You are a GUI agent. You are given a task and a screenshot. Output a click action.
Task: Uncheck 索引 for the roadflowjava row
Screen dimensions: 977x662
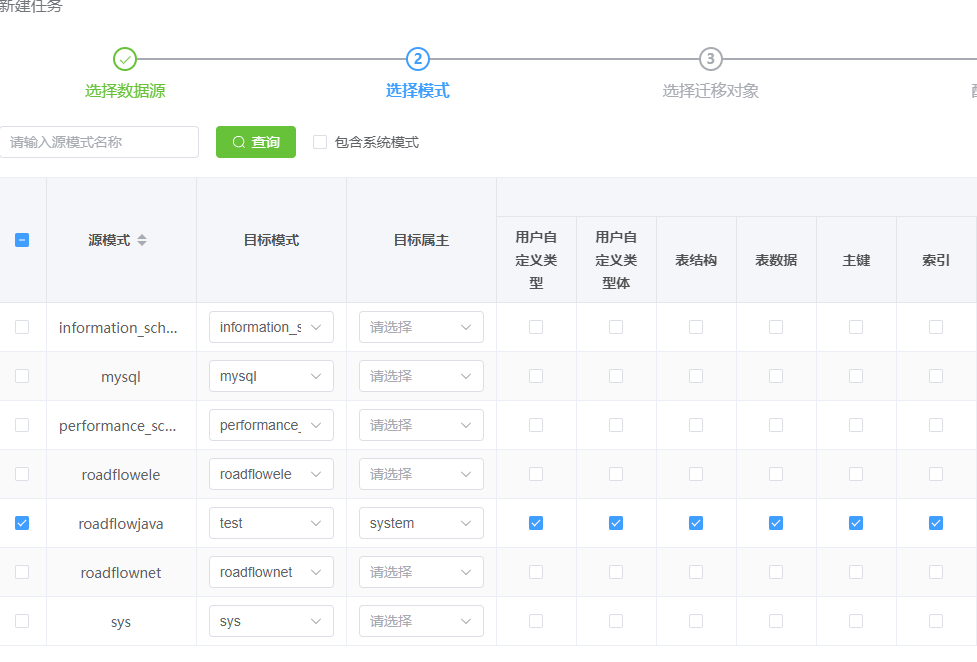coord(936,523)
